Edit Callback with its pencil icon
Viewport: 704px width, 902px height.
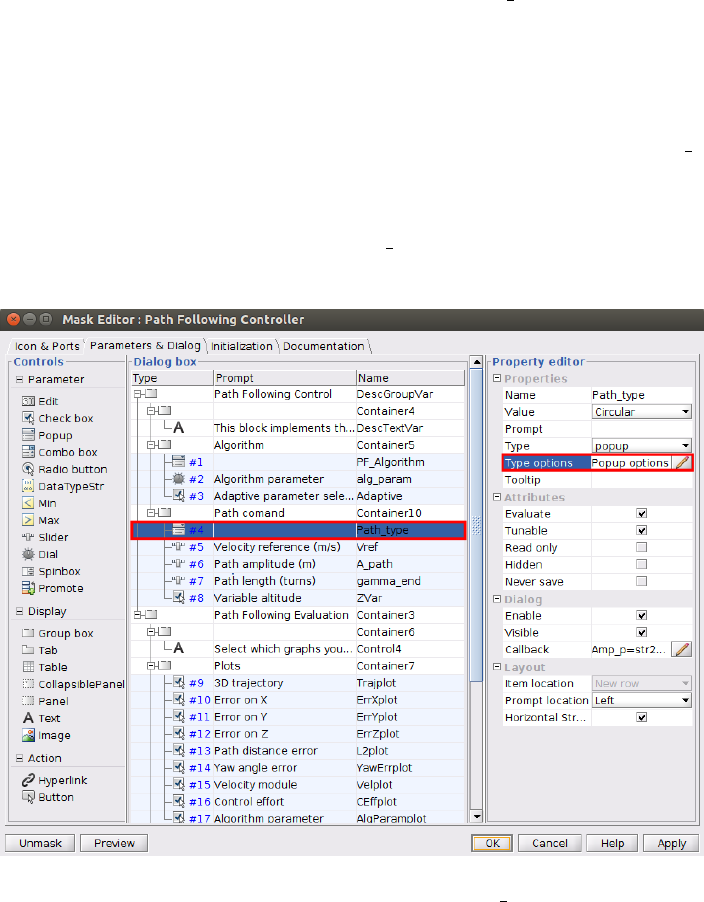[x=682, y=649]
